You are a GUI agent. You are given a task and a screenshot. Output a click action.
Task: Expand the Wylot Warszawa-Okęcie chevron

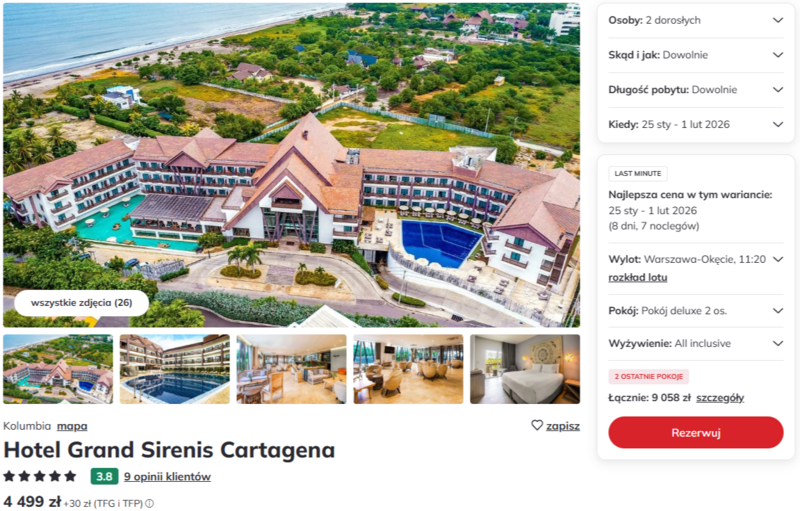point(778,259)
